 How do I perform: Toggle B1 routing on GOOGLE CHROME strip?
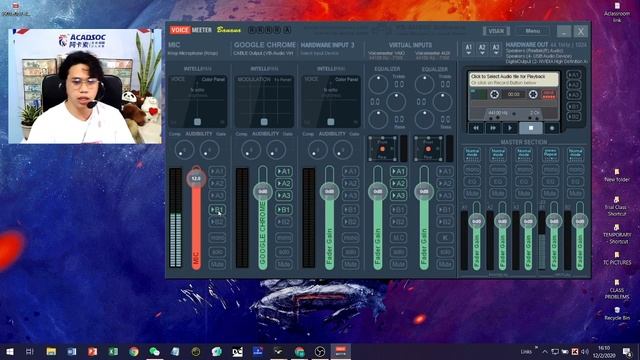click(x=284, y=209)
